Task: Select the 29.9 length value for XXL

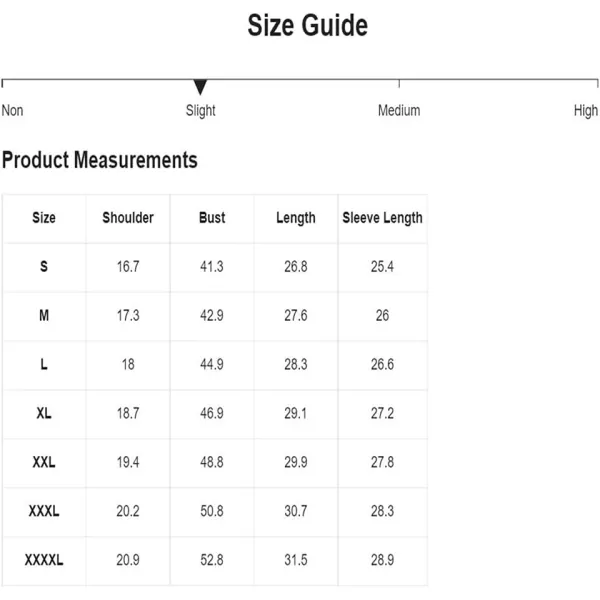Action: 296,462
